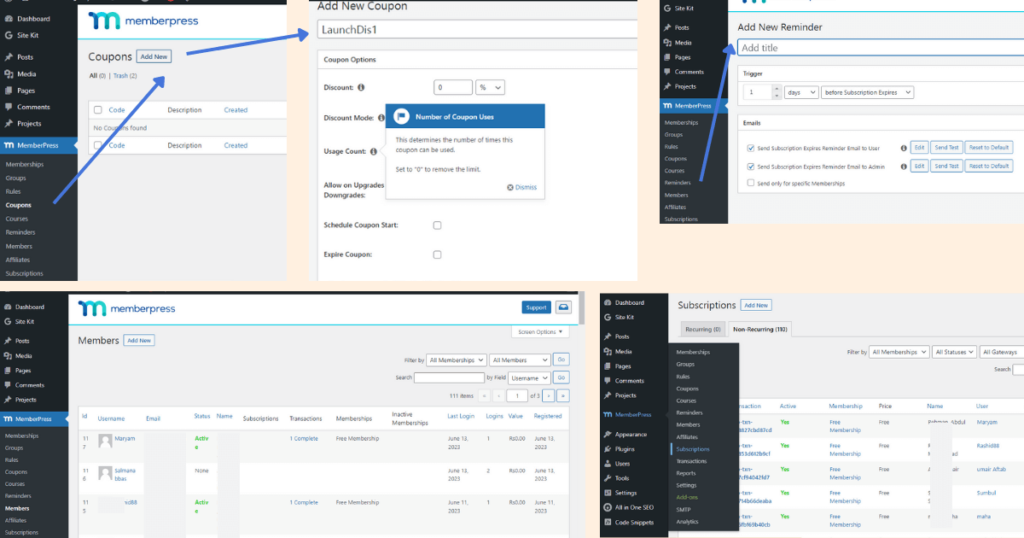The image size is (1024, 538).
Task: Click Users icon in the Subscriptions screenshot sidebar
Action: click(x=607, y=464)
